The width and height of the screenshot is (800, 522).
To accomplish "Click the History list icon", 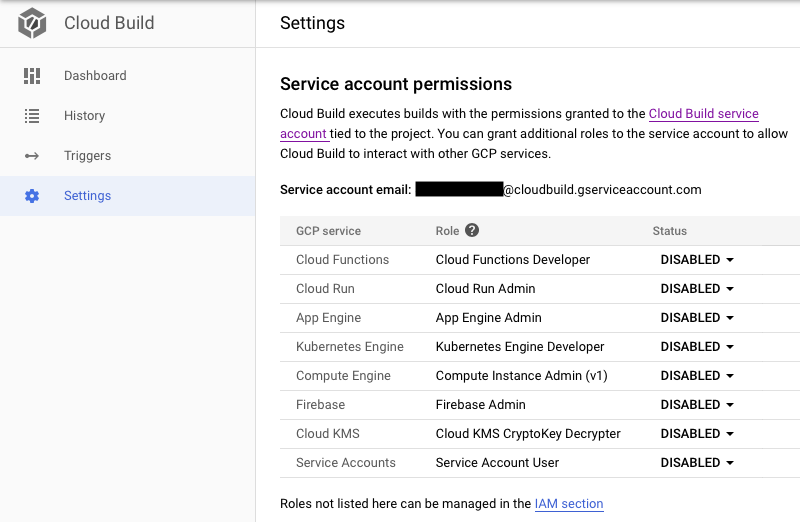I will (32, 116).
